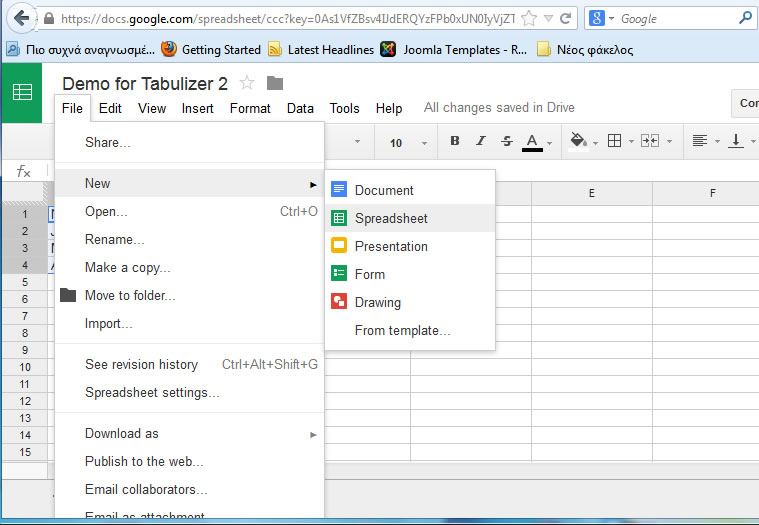
Task: Open the text color picker
Action: [532, 141]
